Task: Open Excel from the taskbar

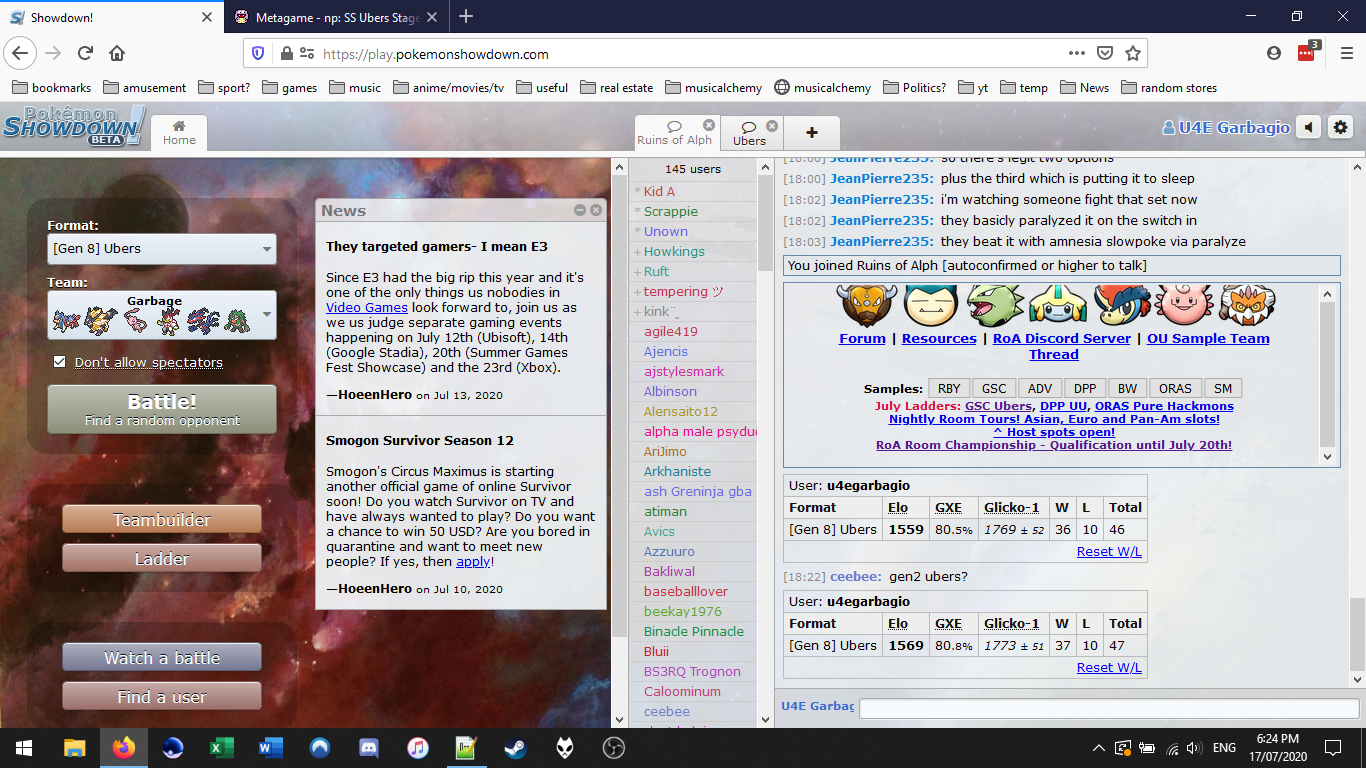Action: pos(222,748)
